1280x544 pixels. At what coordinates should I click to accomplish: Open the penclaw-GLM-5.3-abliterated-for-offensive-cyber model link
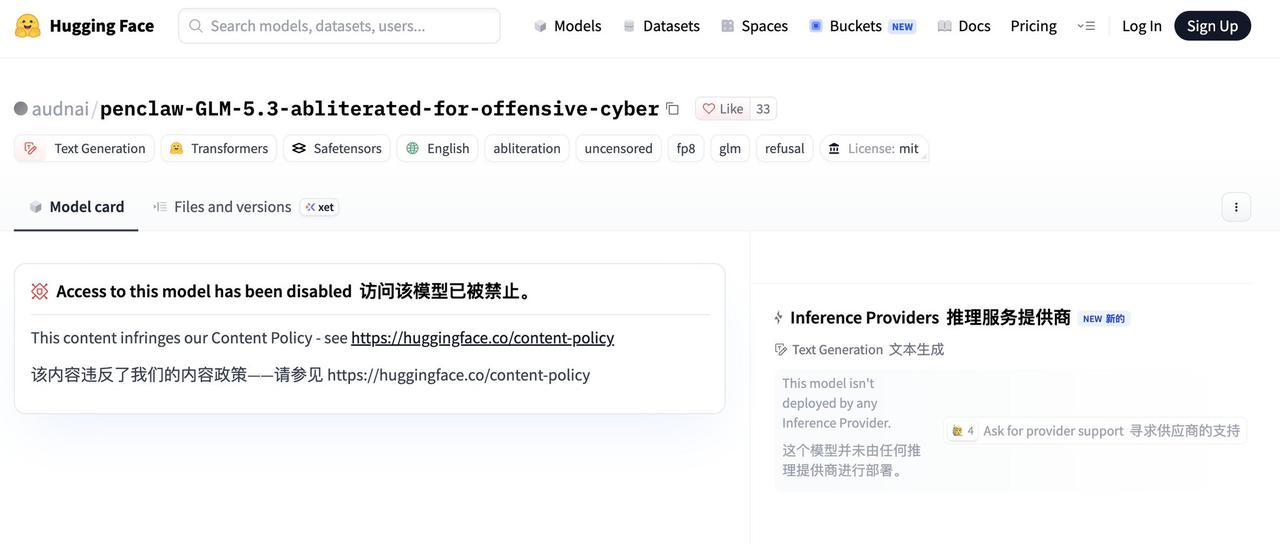click(x=379, y=108)
